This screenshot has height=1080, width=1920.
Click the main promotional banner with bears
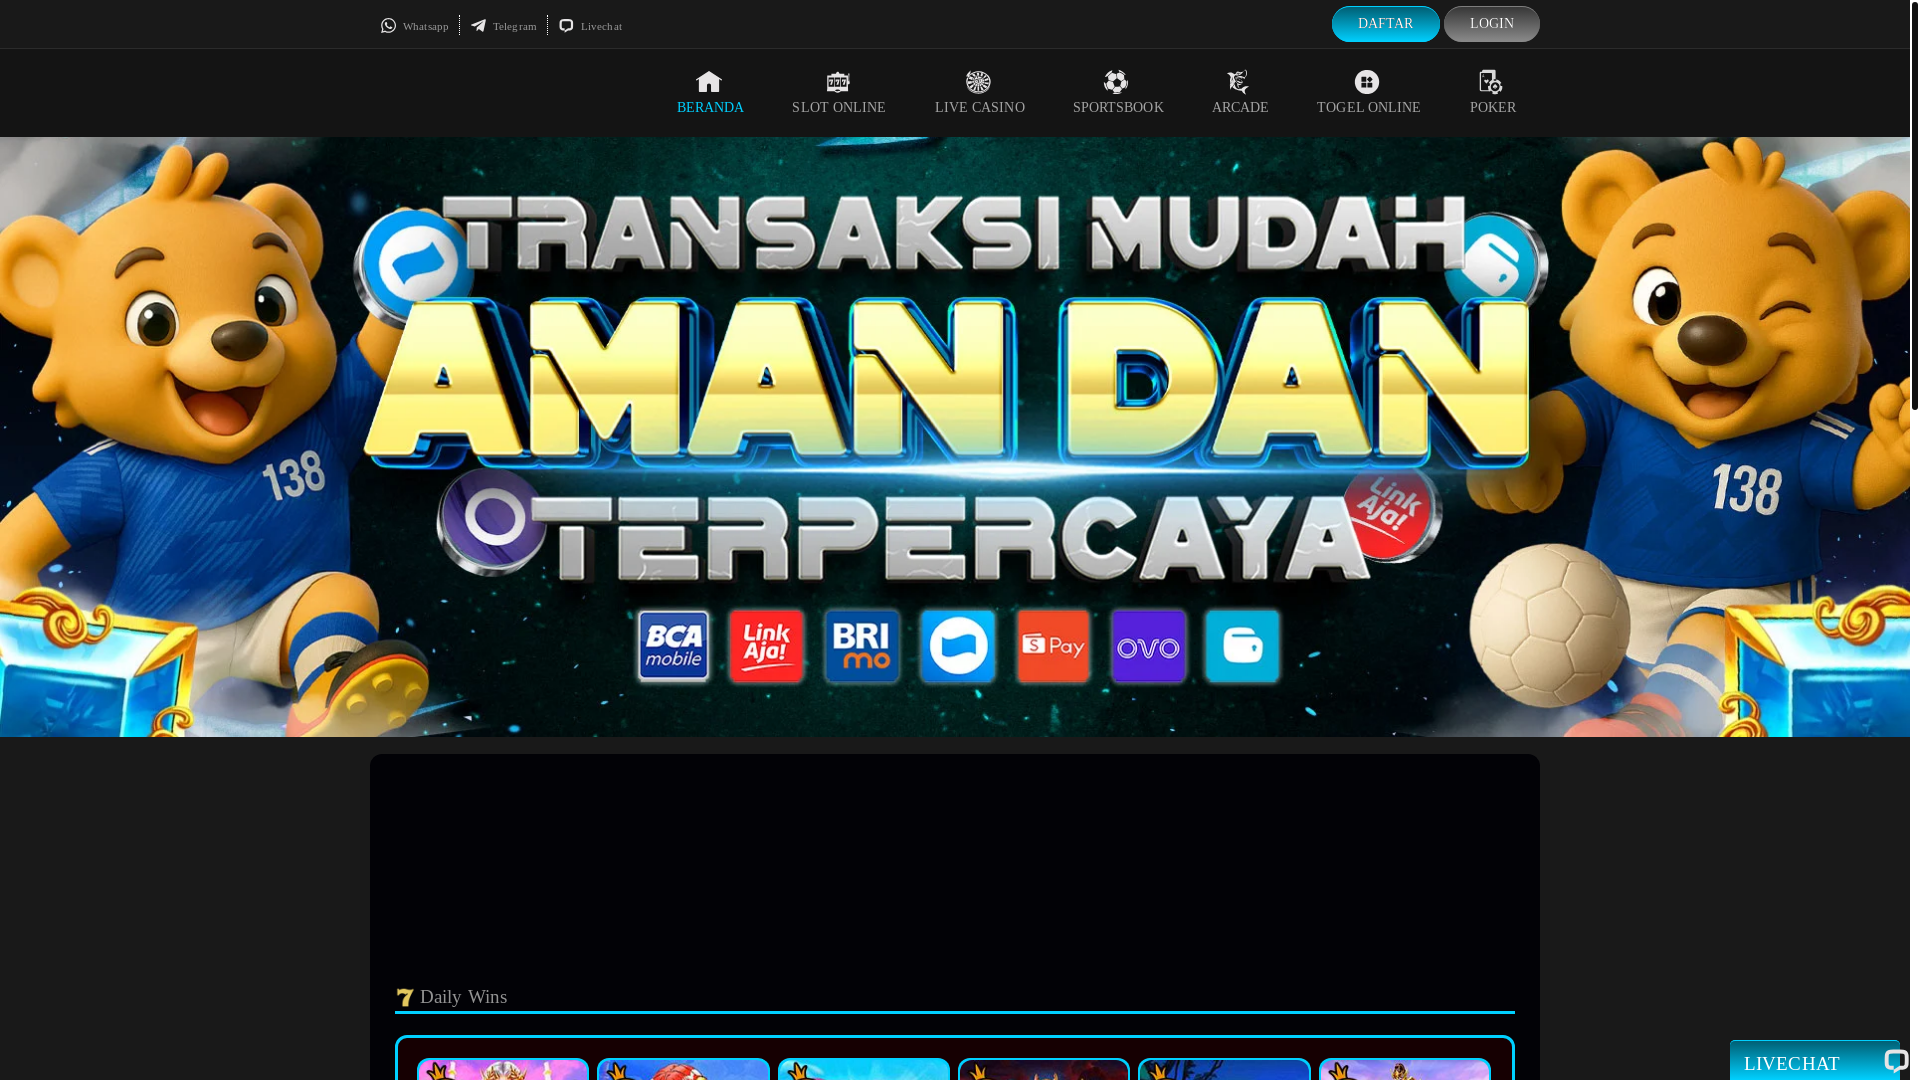[x=955, y=437]
